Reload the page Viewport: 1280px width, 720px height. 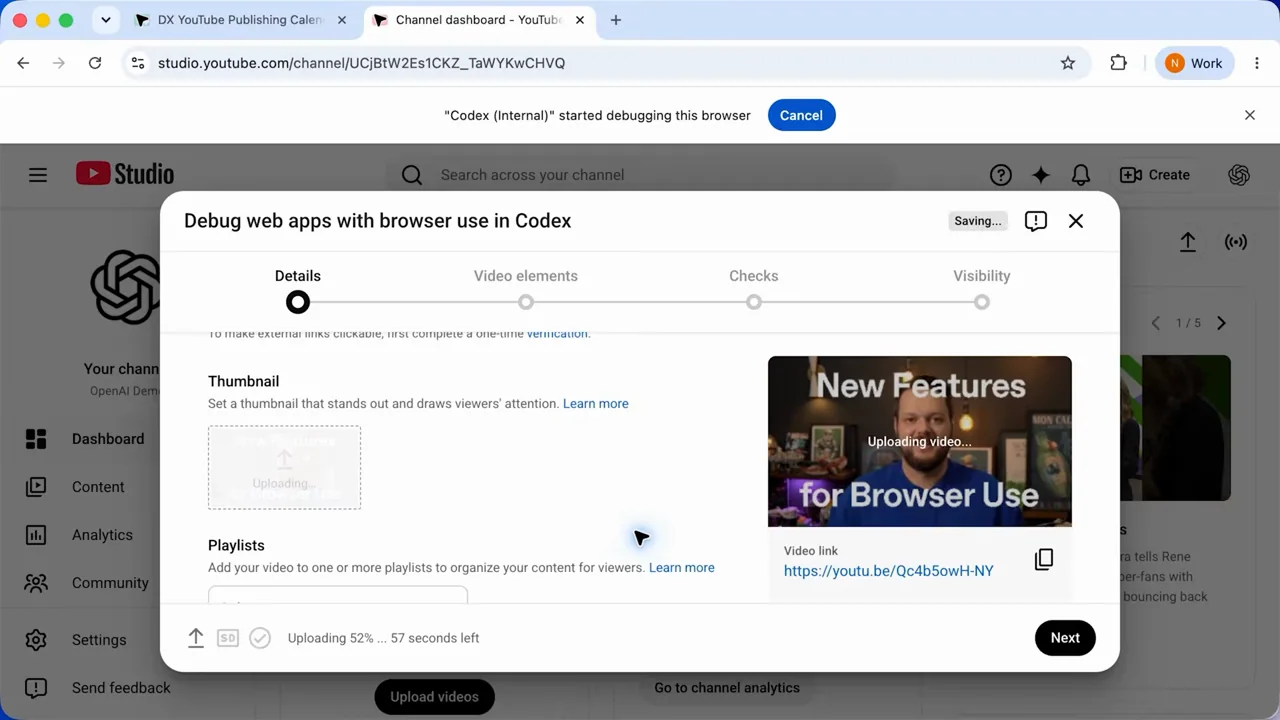(95, 63)
